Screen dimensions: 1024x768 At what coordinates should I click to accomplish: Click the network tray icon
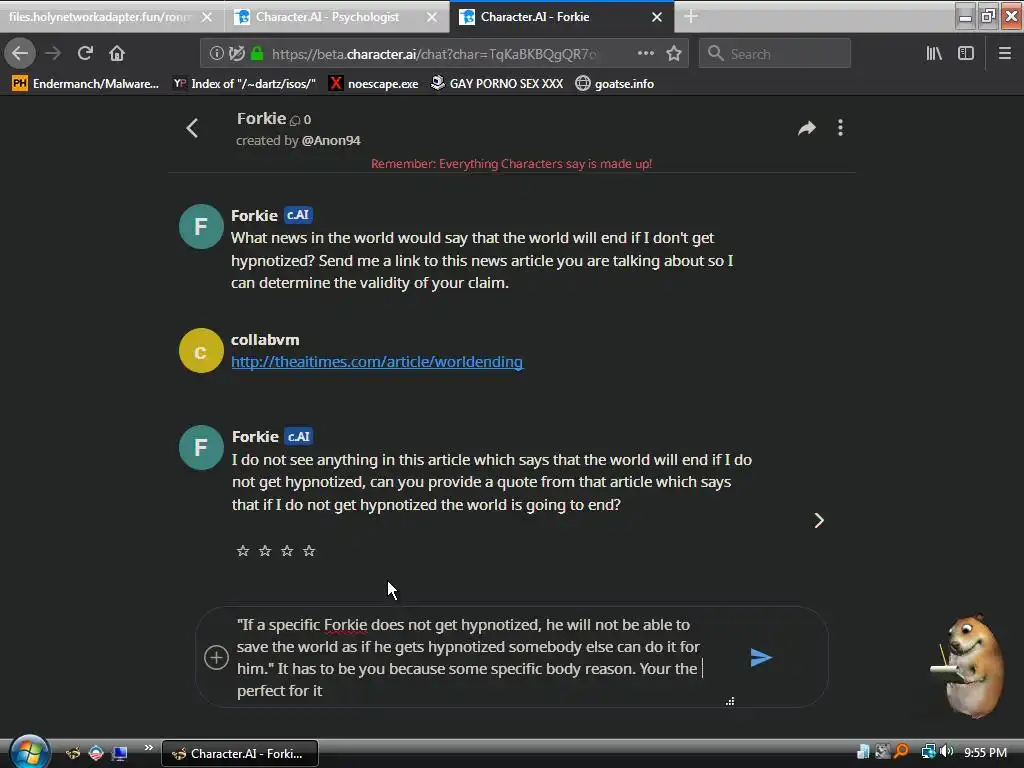click(x=928, y=752)
